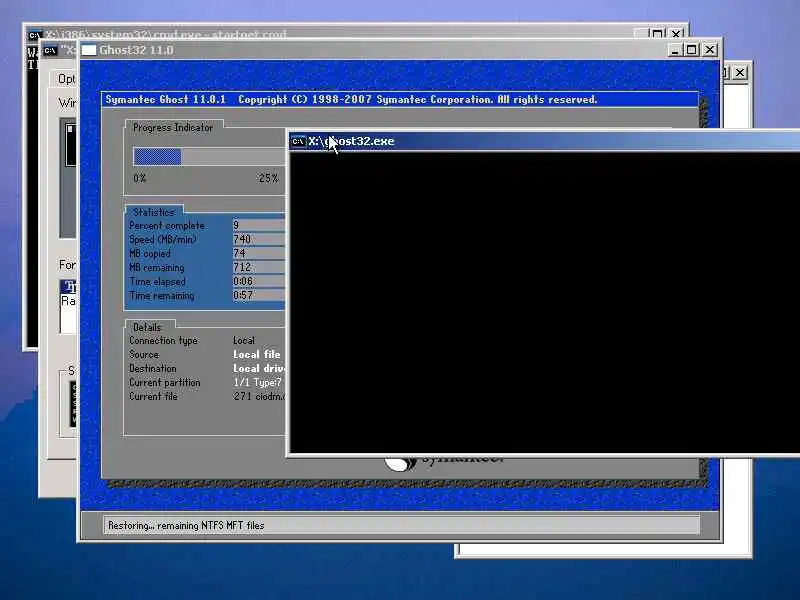The width and height of the screenshot is (800, 600).
Task: Click the Ghost32 11.0 title text
Action: tap(136, 50)
